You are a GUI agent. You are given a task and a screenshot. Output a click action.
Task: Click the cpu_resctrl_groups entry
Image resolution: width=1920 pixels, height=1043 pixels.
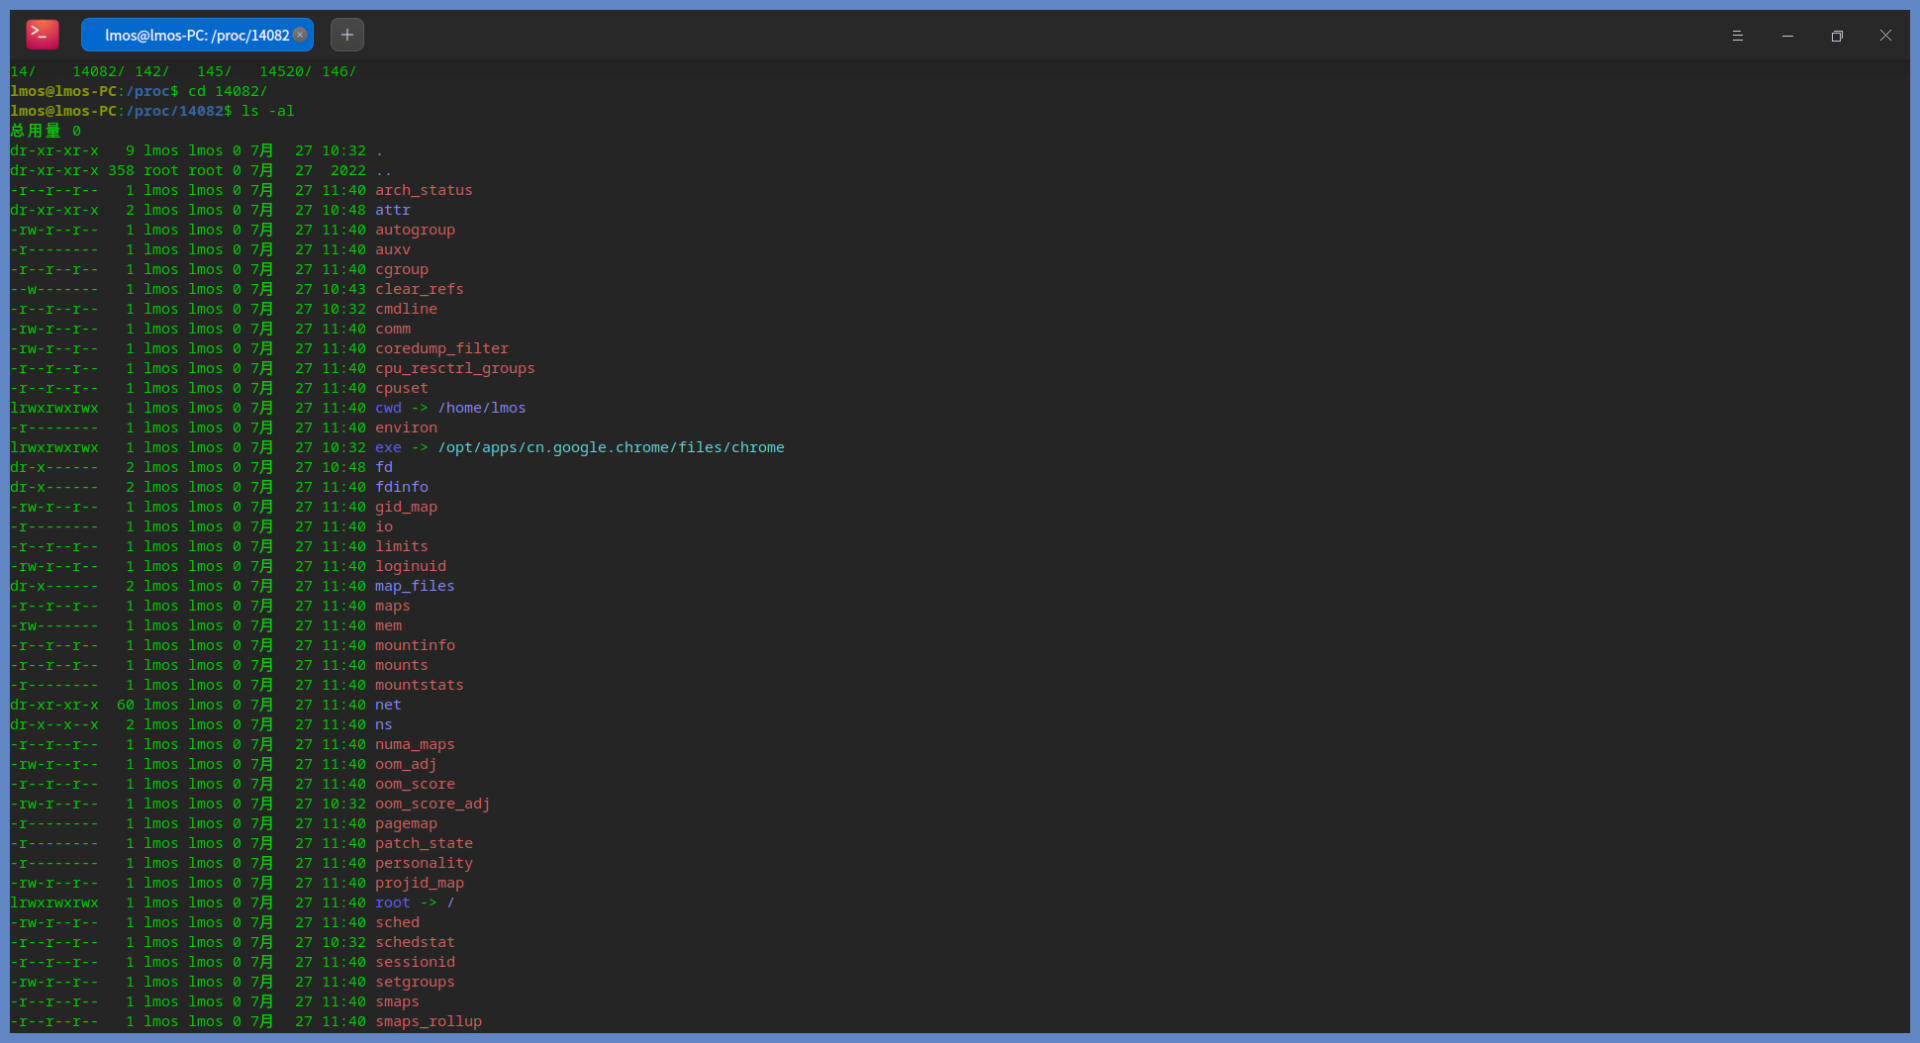[455, 368]
